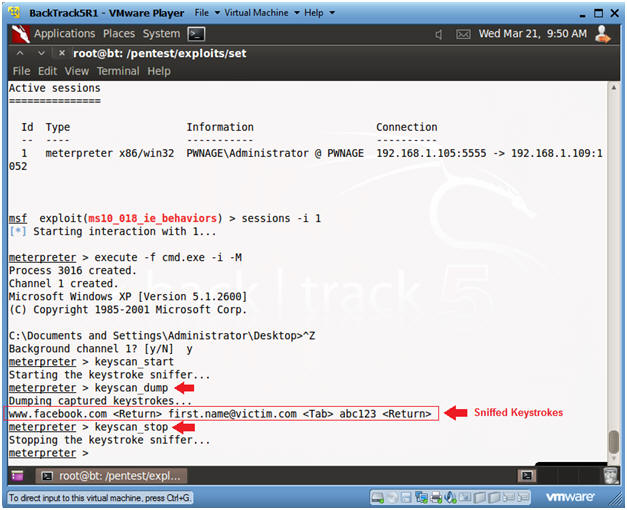Click the show desktop icon in the bottom panel
Image resolution: width=627 pixels, height=510 pixels.
pos(18,476)
